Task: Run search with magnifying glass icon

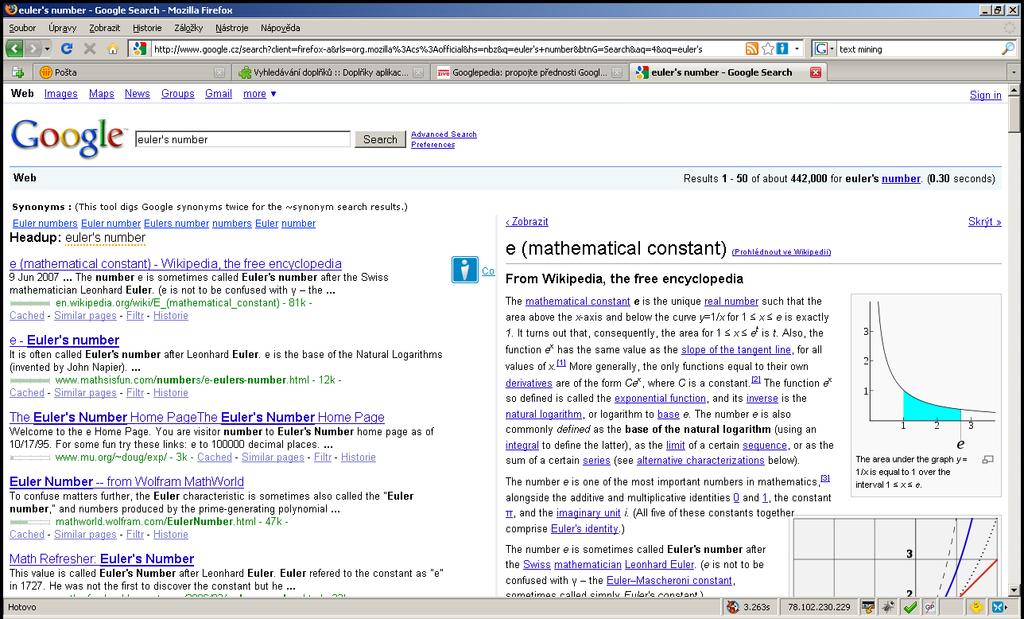Action: [1009, 49]
